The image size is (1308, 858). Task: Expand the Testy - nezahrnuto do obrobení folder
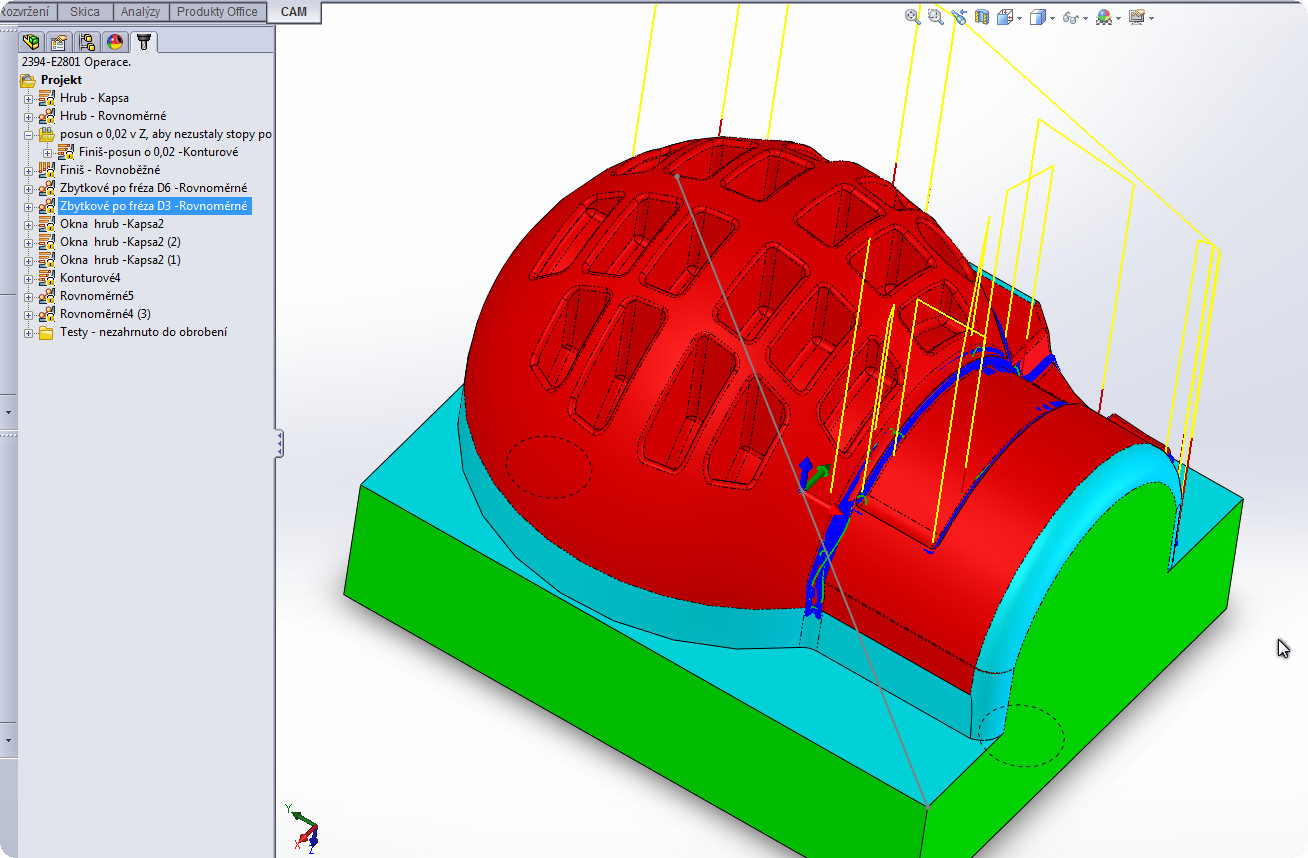pos(29,332)
